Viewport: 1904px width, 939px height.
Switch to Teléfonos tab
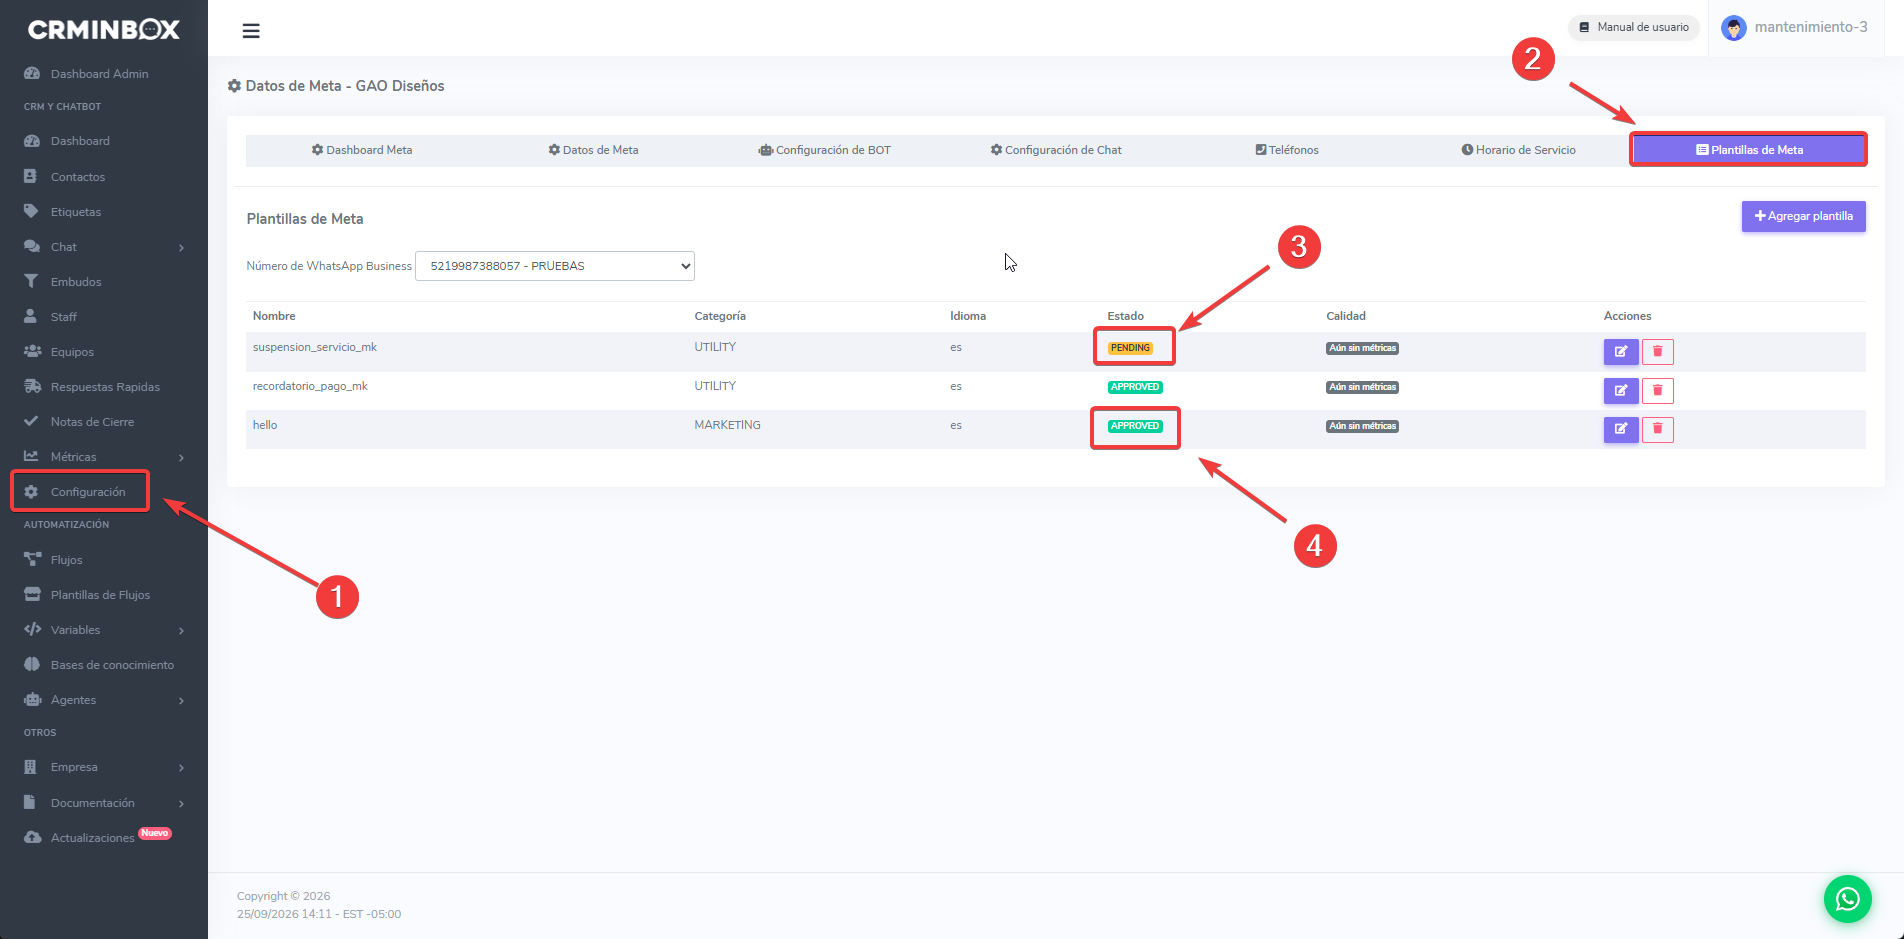pos(1287,150)
